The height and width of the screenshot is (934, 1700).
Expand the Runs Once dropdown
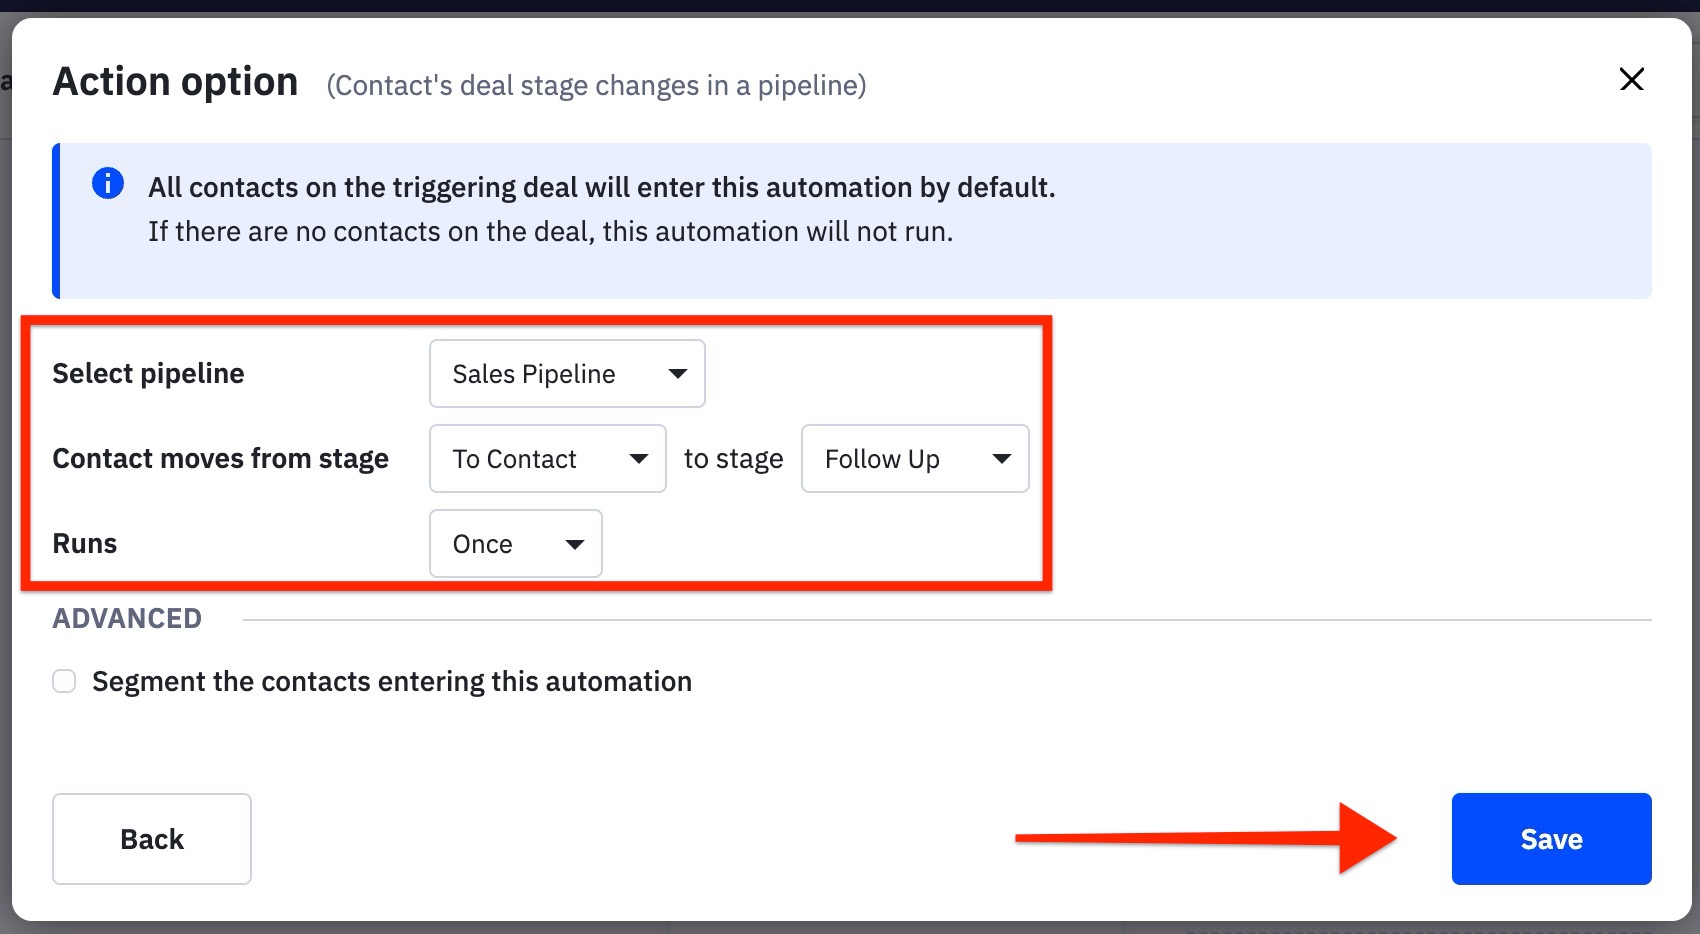point(515,544)
